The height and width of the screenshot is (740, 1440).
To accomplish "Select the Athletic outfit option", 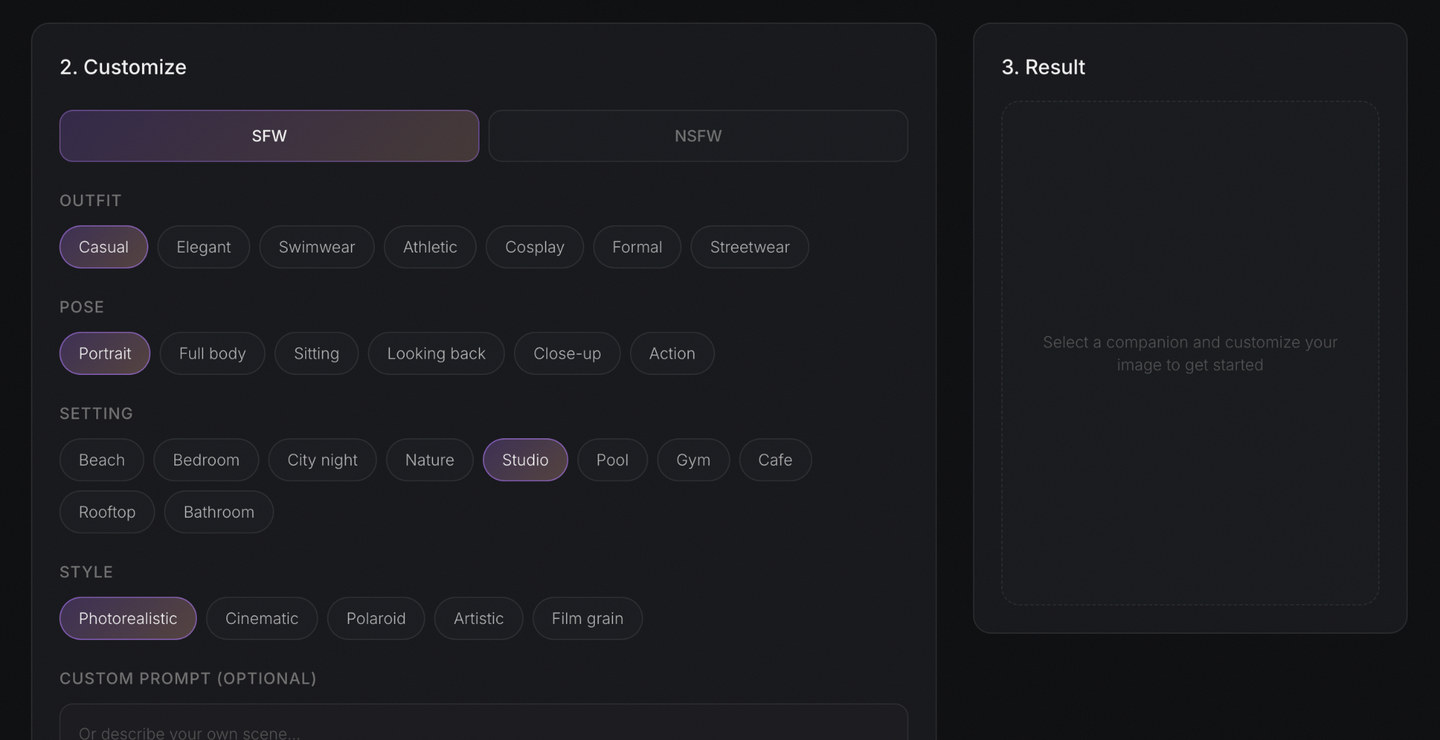I will point(430,247).
